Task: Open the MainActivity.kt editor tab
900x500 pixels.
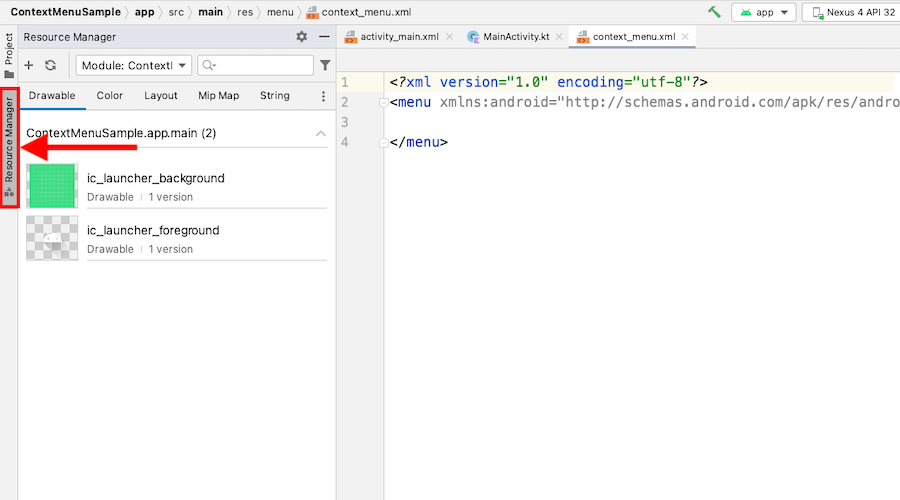Action: pyautogui.click(x=509, y=37)
